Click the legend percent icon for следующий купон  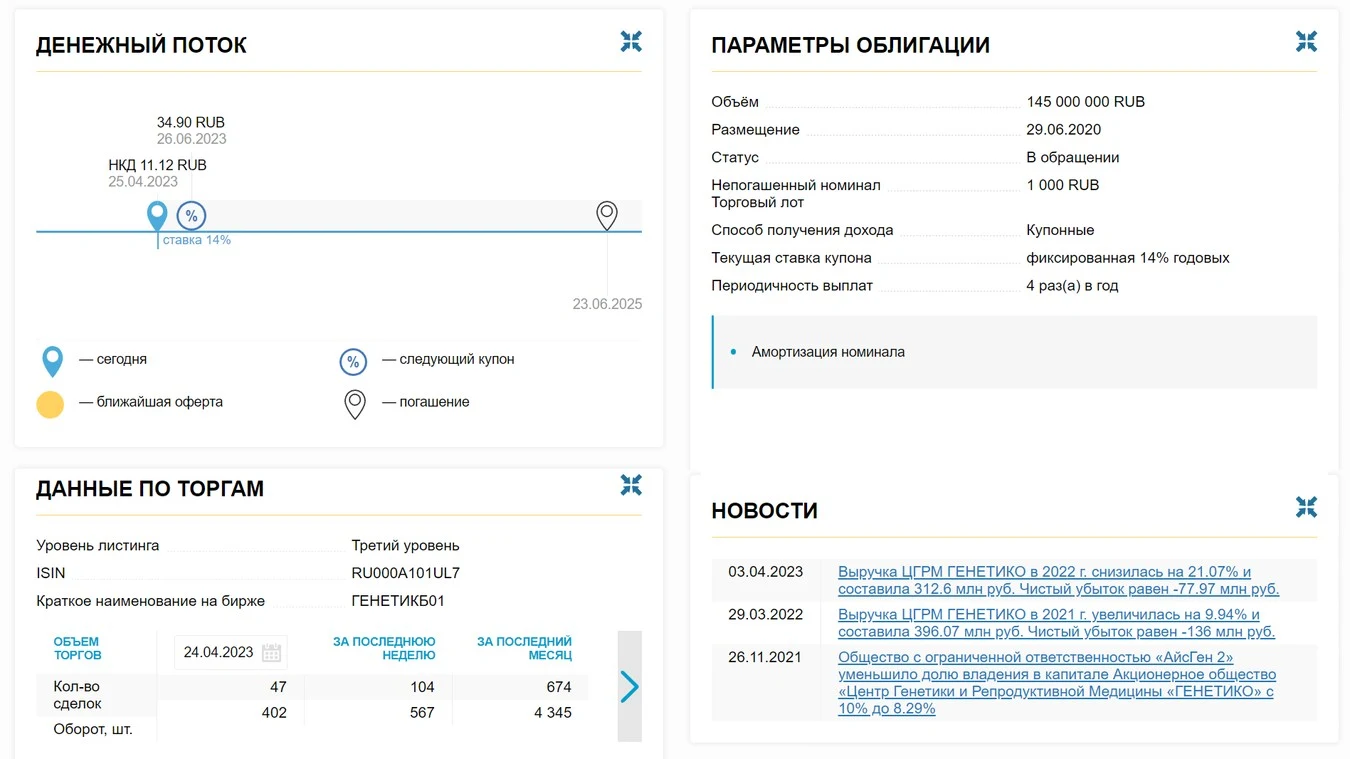354,361
